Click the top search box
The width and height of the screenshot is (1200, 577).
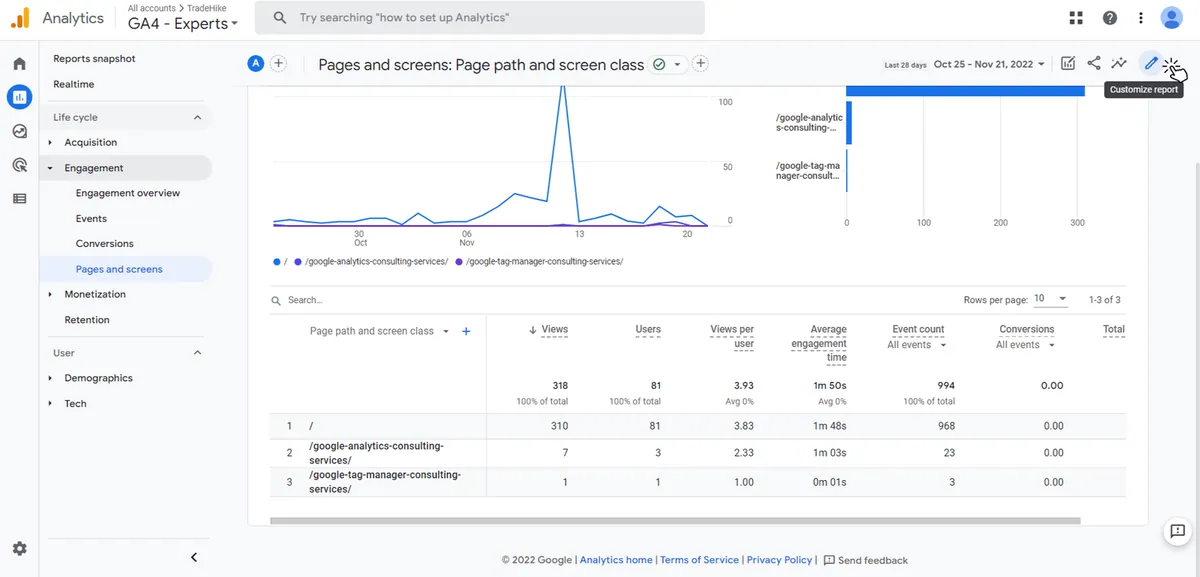tap(480, 18)
